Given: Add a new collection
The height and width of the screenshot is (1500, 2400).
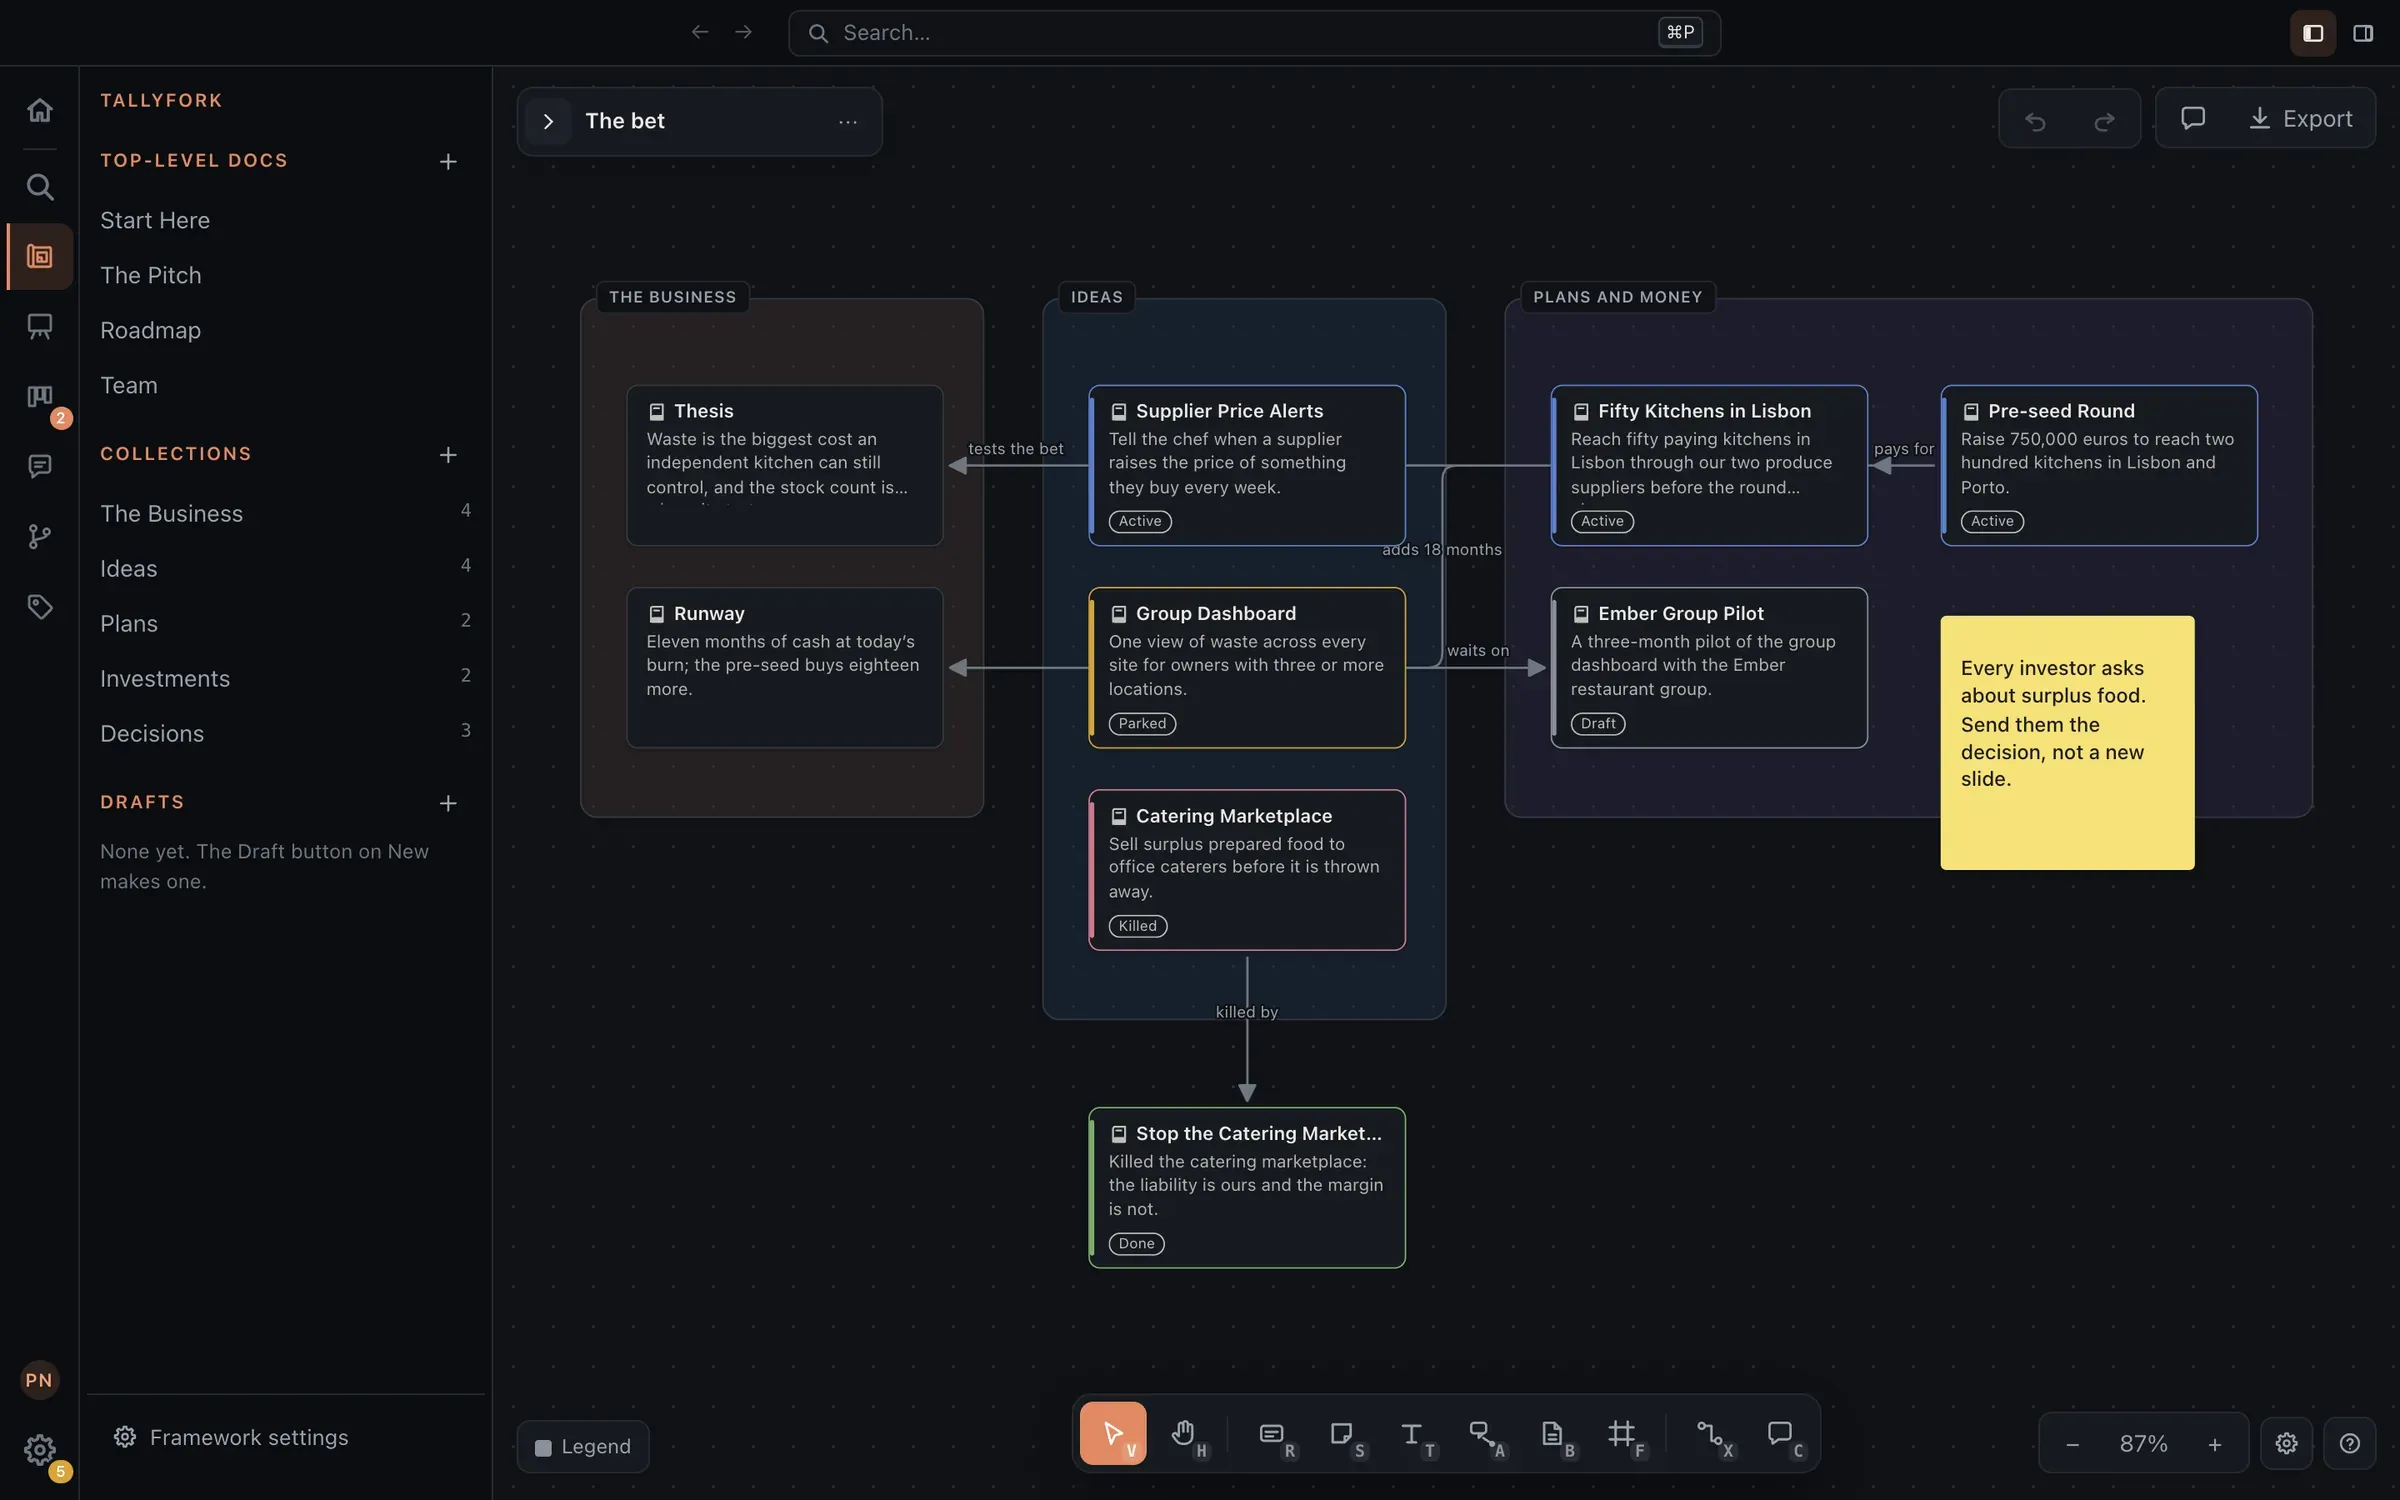Looking at the screenshot, I should click(x=448, y=455).
